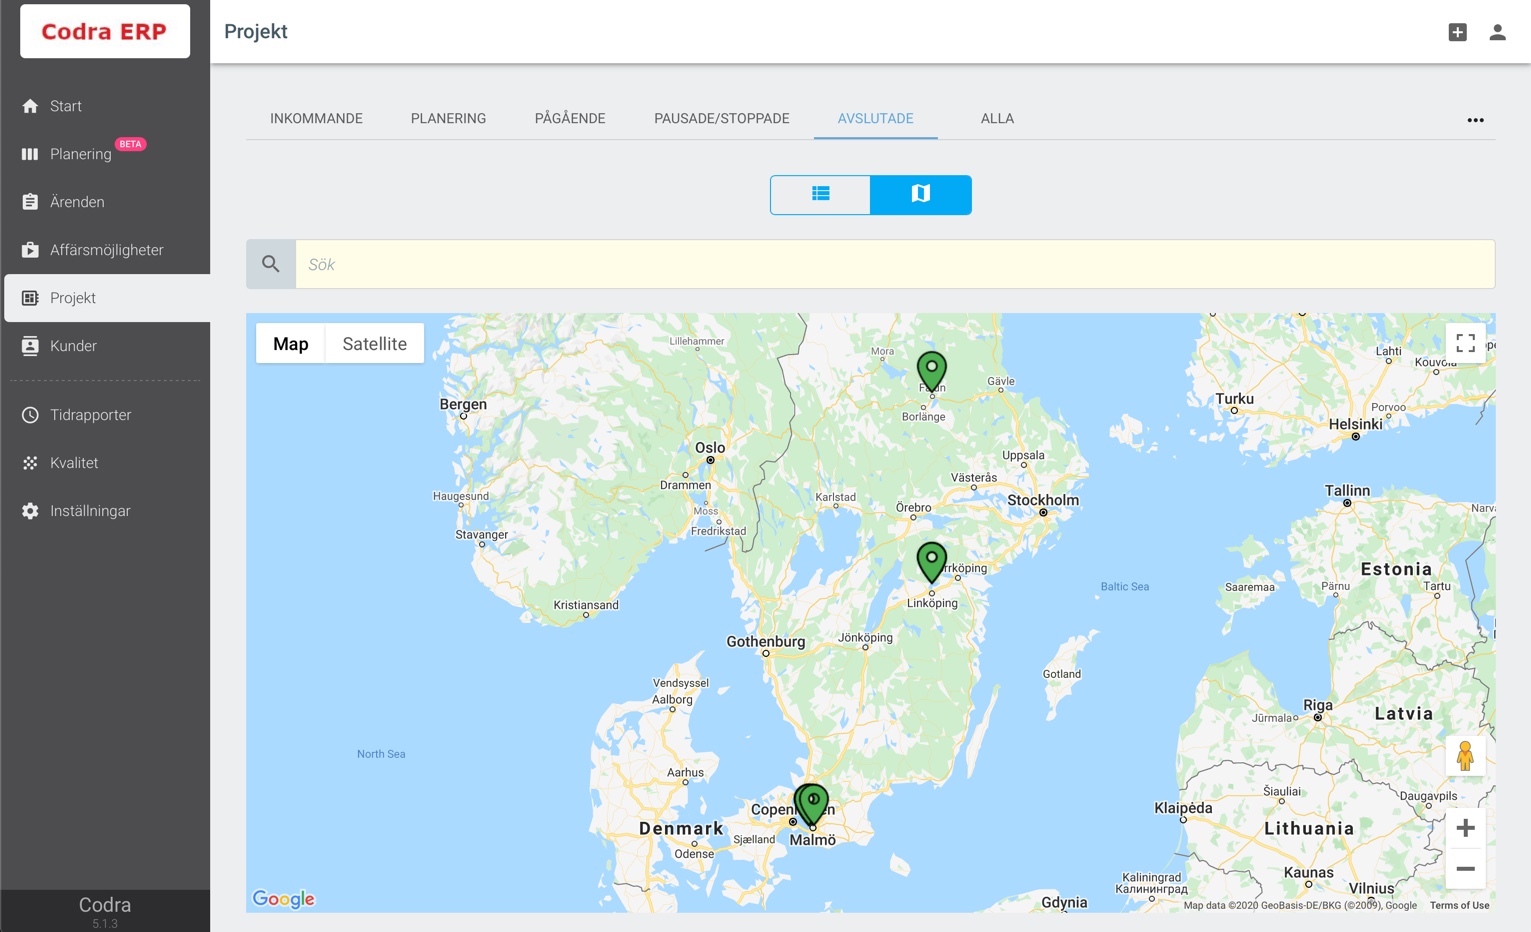Open the PÅGÅENDE tab
The height and width of the screenshot is (932, 1531).
570,118
